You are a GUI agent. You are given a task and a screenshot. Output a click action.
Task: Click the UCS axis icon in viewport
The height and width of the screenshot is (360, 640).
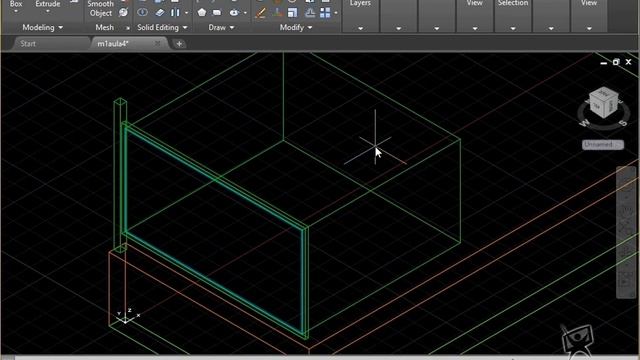[x=127, y=316]
